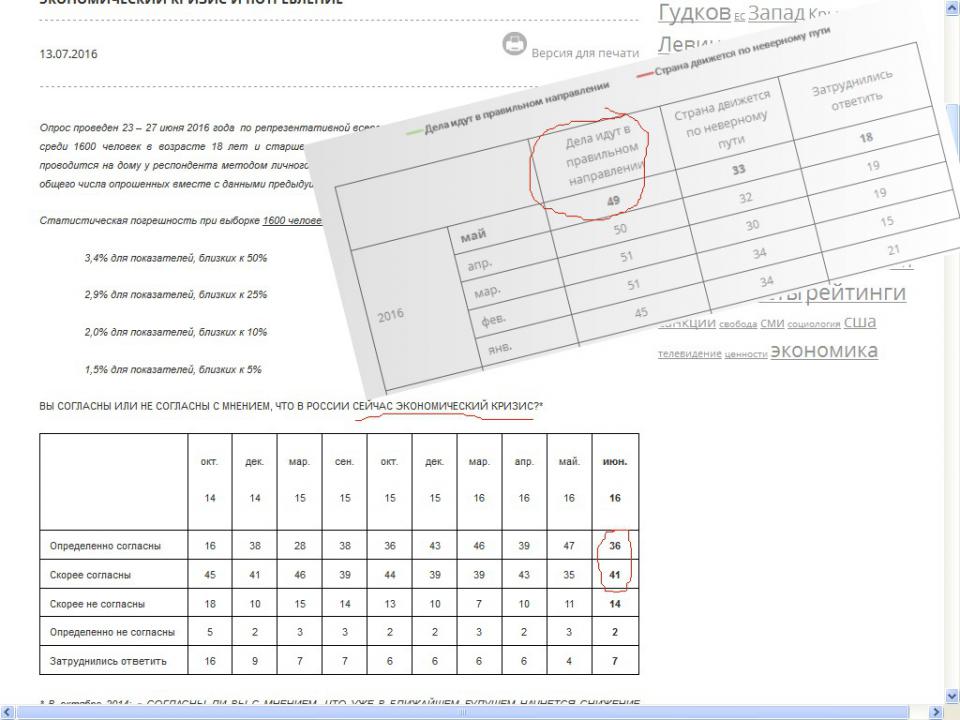Click the vertical scrollbar up arrow
The width and height of the screenshot is (960, 720).
point(950,7)
